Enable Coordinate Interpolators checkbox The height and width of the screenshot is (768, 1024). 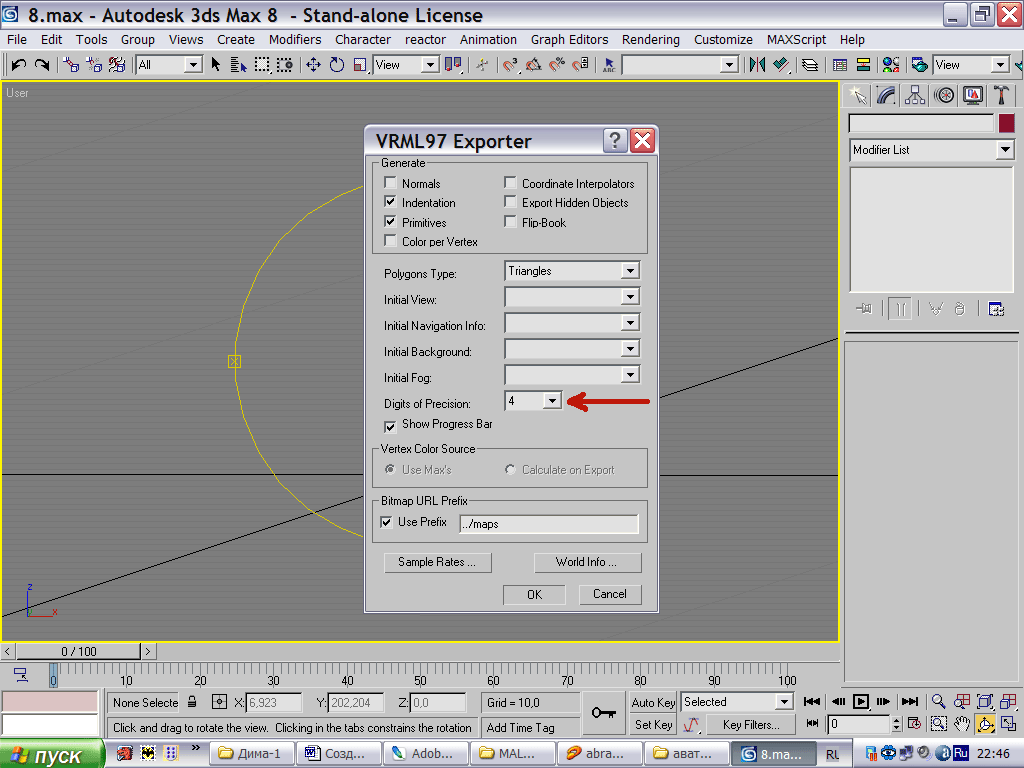coord(511,183)
